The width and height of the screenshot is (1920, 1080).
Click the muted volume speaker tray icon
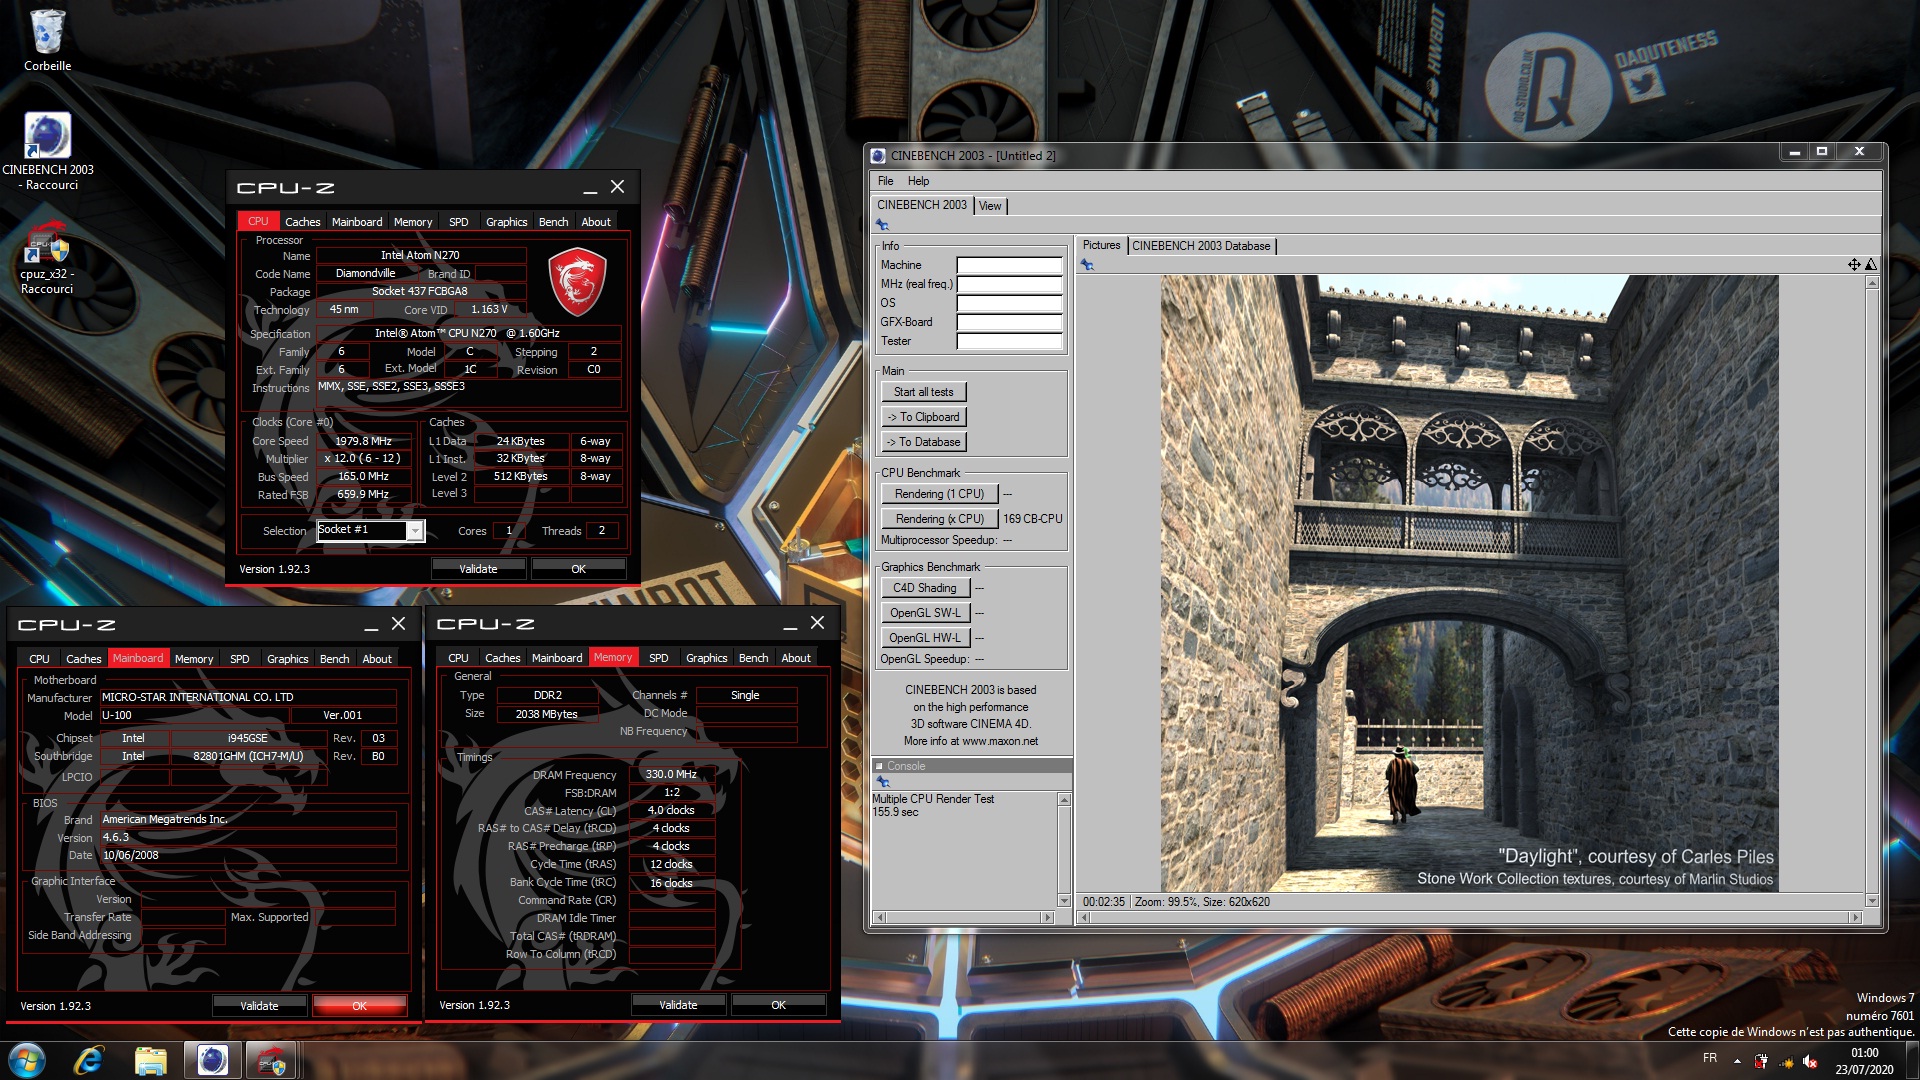click(x=1811, y=1060)
